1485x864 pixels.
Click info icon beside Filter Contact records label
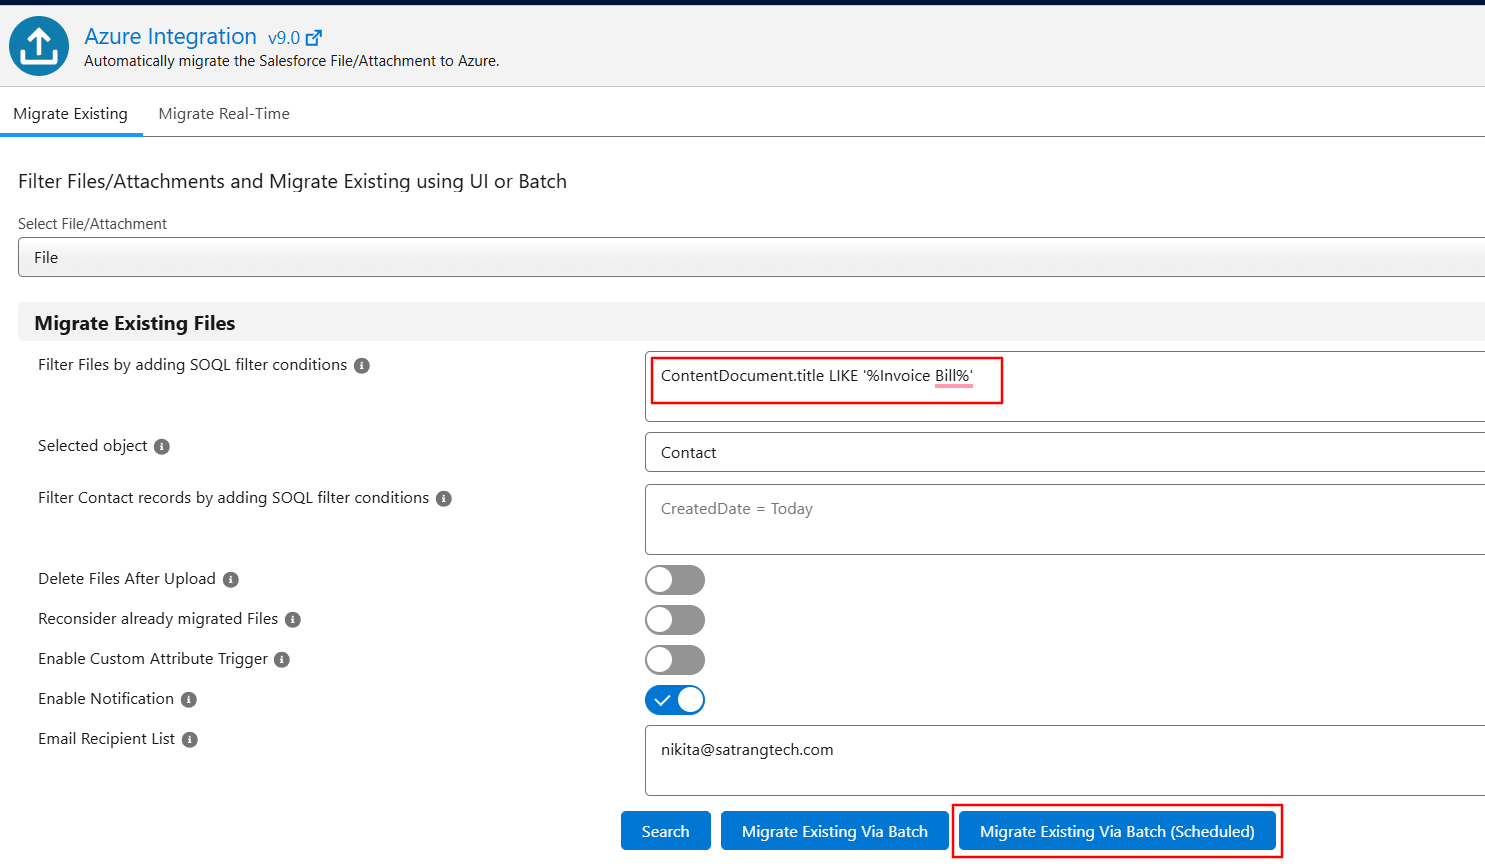coord(444,499)
